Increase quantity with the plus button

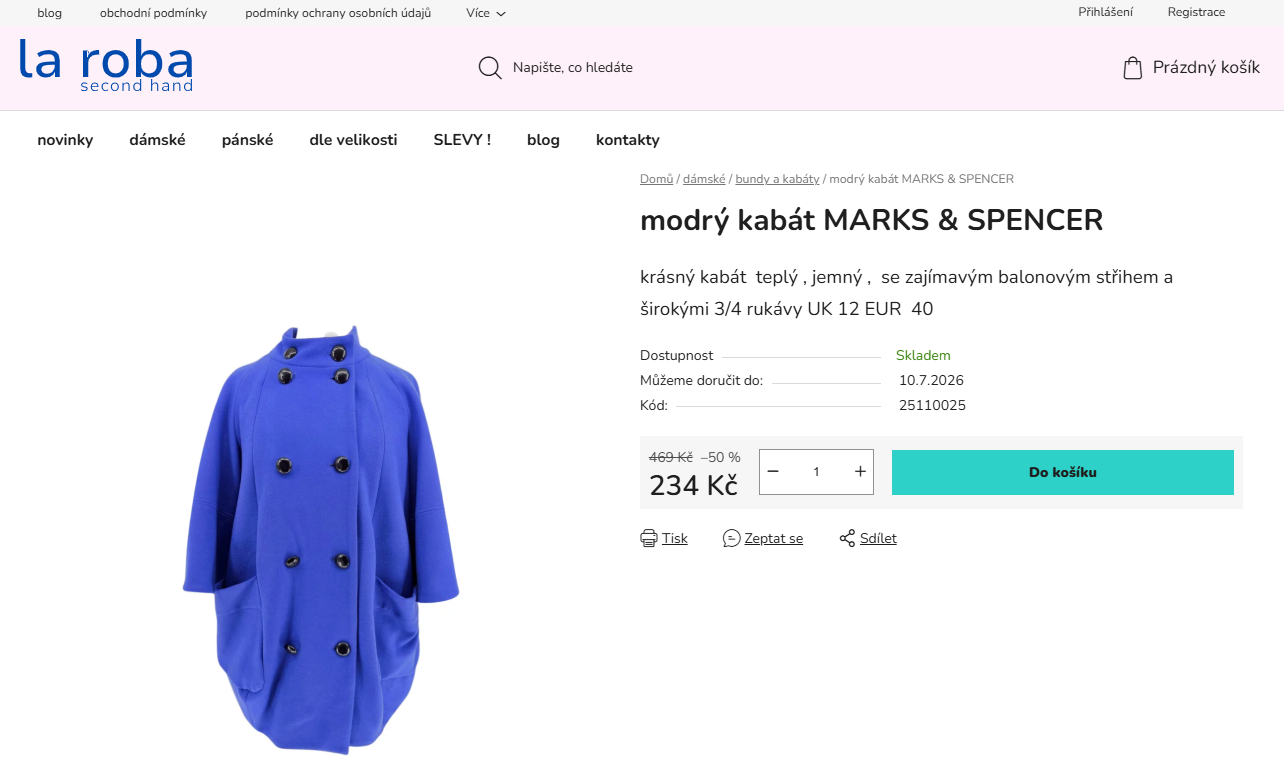[x=860, y=472]
